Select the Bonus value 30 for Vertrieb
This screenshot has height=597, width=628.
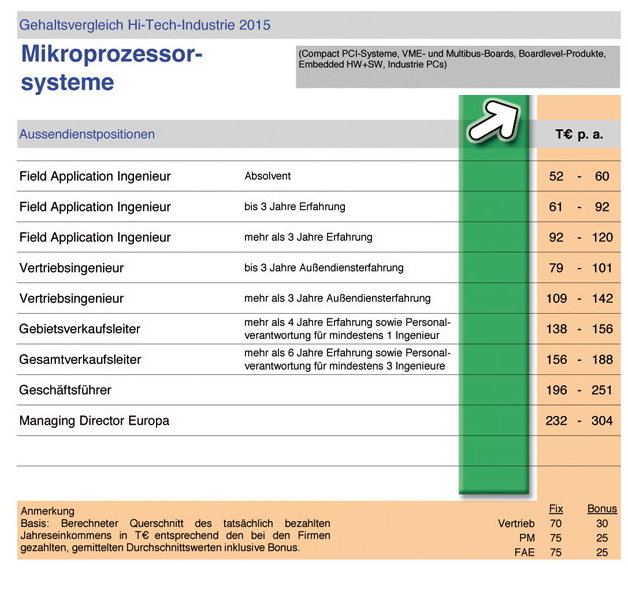pos(602,524)
